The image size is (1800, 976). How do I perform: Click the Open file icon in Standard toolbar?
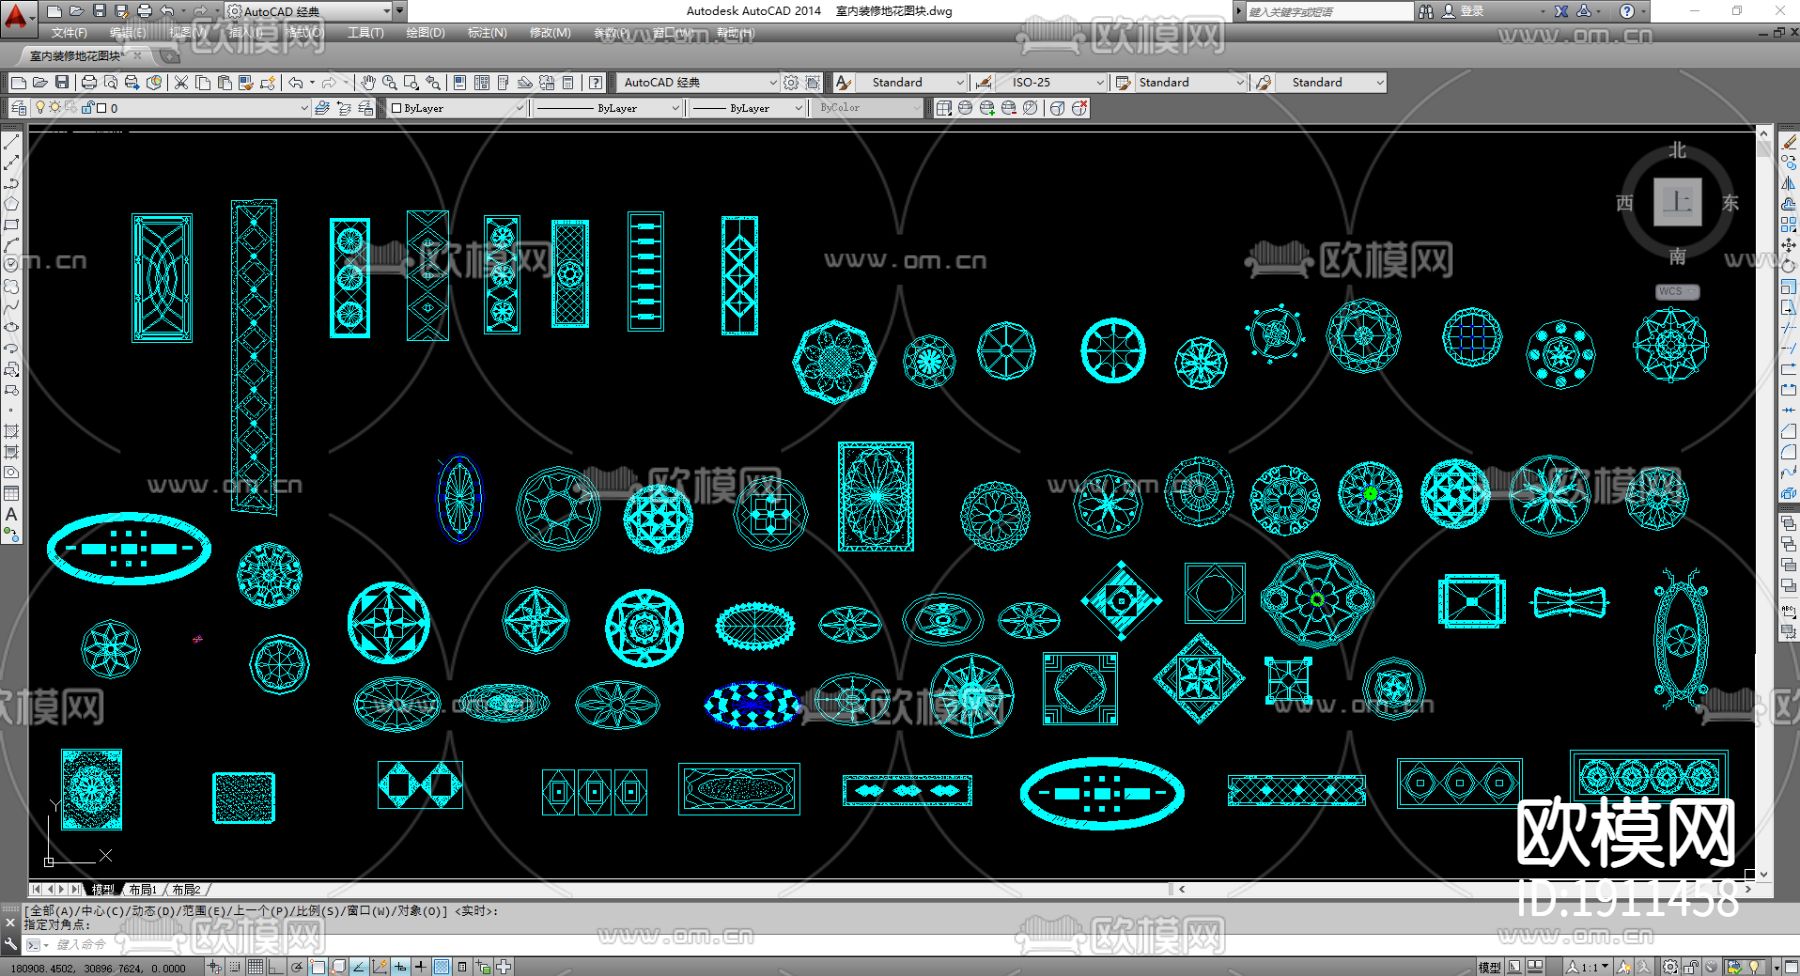(40, 82)
